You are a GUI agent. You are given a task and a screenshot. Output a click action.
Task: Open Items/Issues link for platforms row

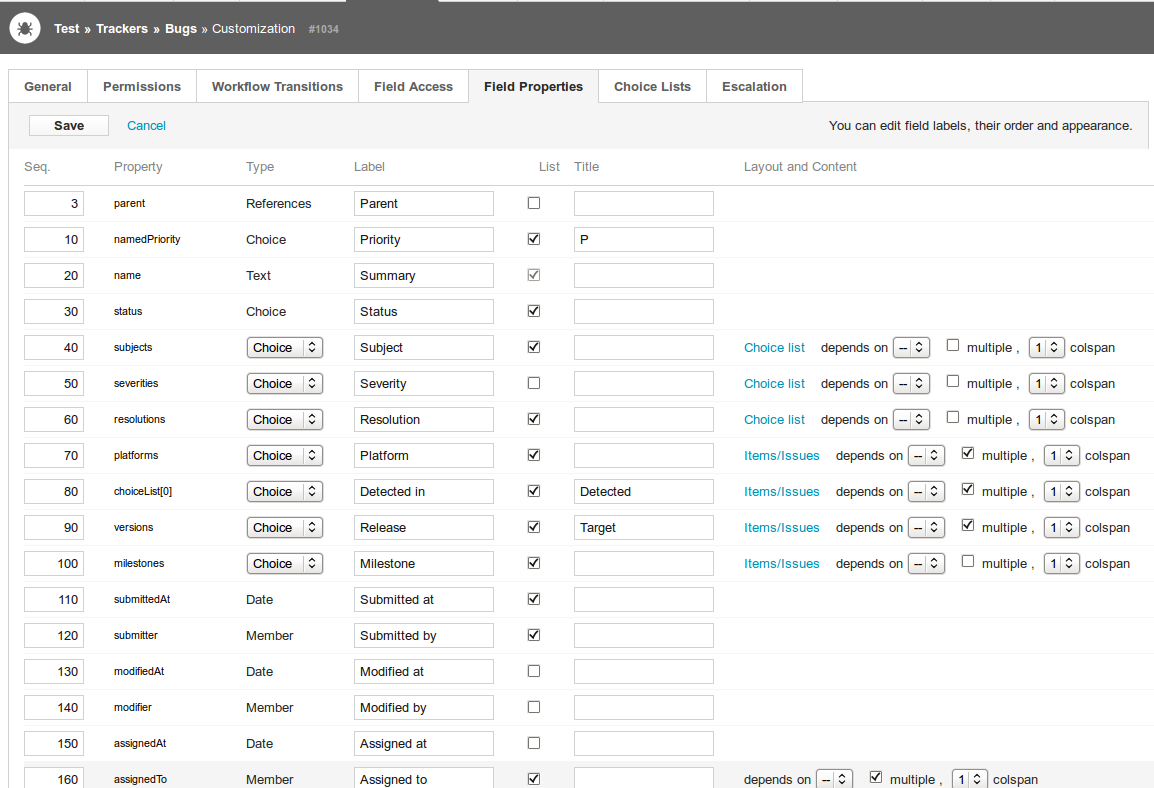(x=782, y=455)
